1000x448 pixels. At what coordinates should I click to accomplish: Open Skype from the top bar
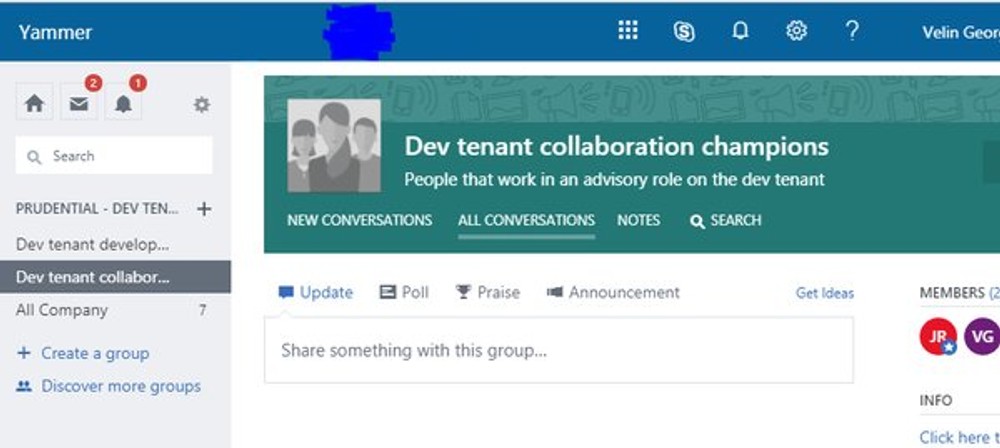click(684, 31)
